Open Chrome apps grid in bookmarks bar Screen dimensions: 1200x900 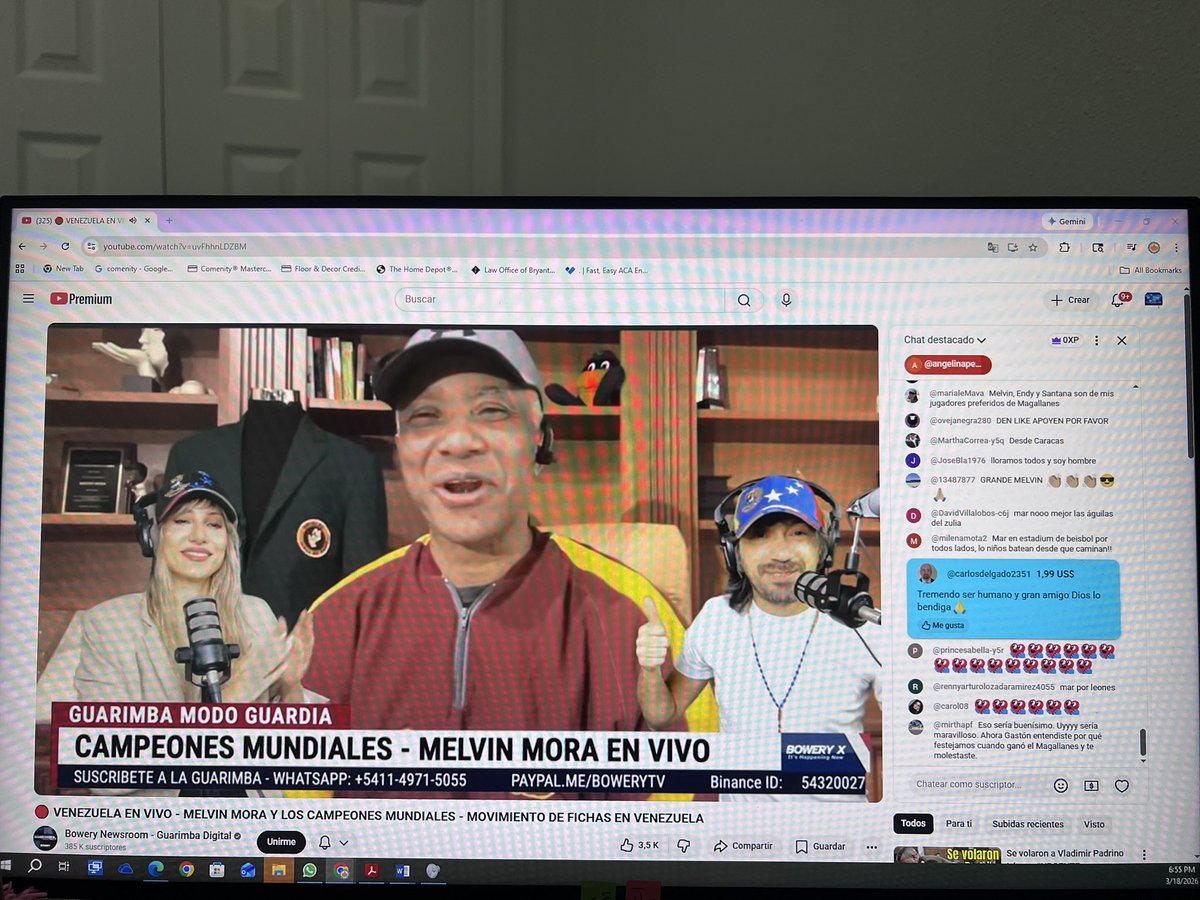coord(20,269)
